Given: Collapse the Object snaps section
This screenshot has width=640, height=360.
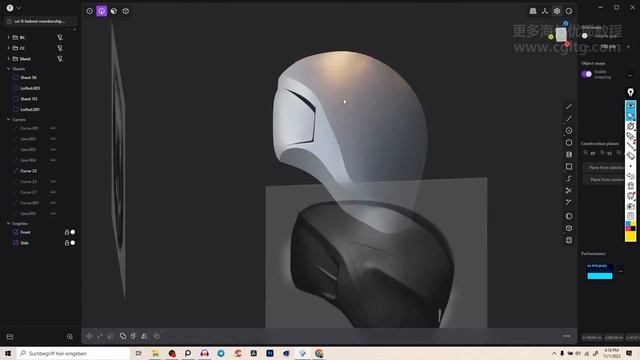Looking at the screenshot, I should tap(630, 76).
